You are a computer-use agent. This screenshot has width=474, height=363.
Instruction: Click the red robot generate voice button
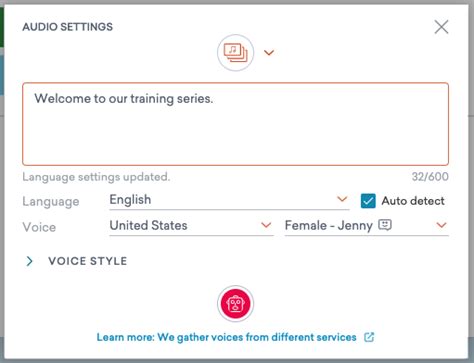tap(235, 303)
